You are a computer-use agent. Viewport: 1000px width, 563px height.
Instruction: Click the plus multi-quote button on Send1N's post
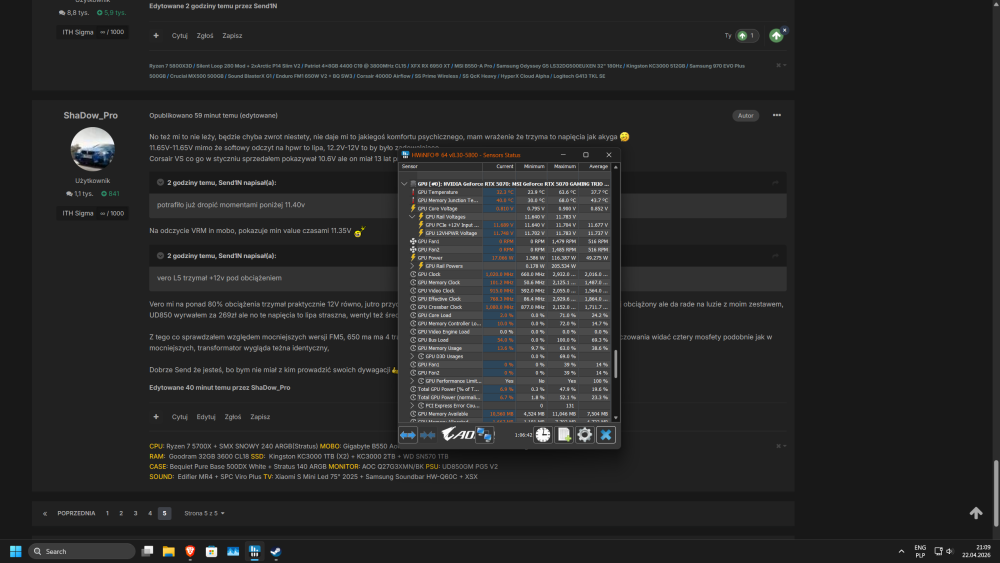click(x=156, y=36)
